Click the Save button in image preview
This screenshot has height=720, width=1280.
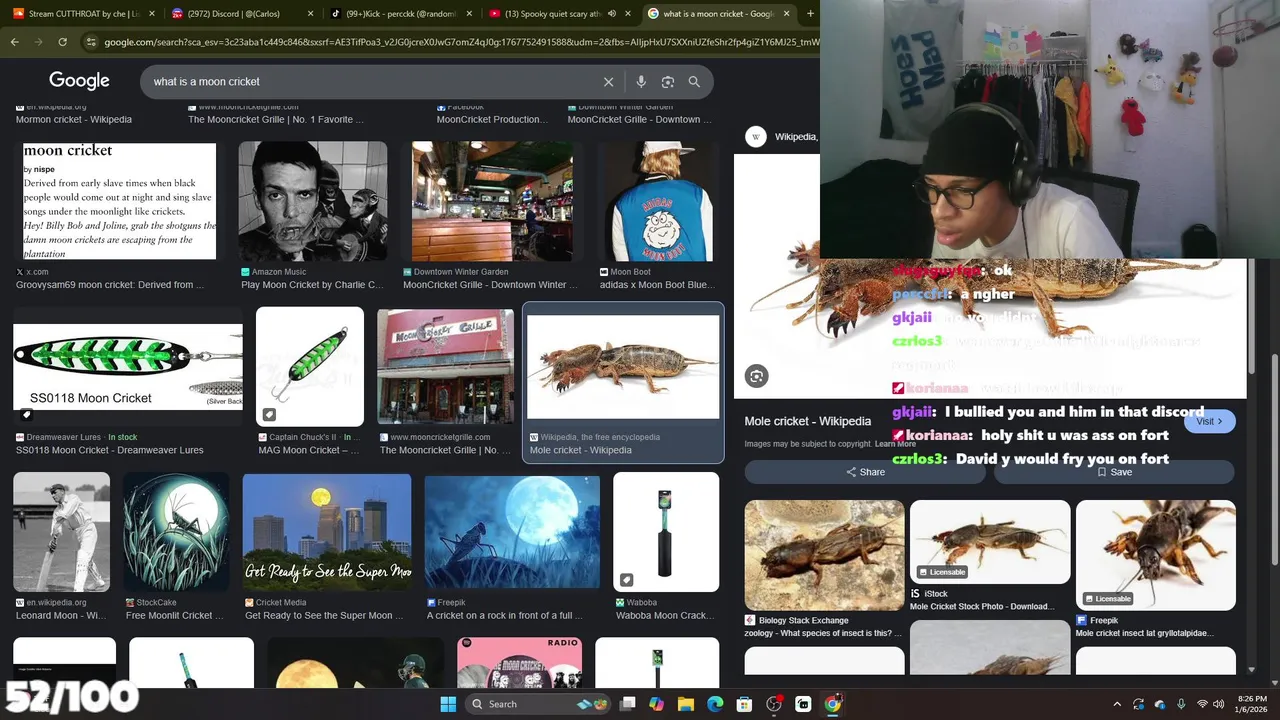1114,472
